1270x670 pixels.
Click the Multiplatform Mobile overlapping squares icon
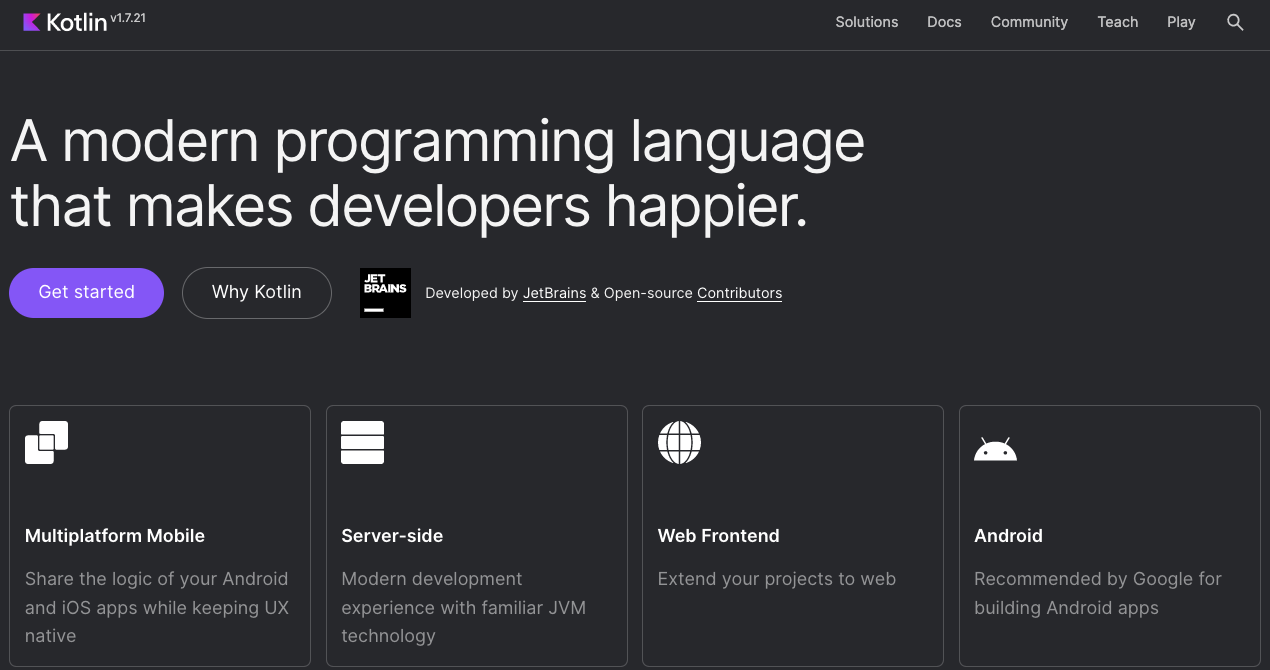point(47,443)
